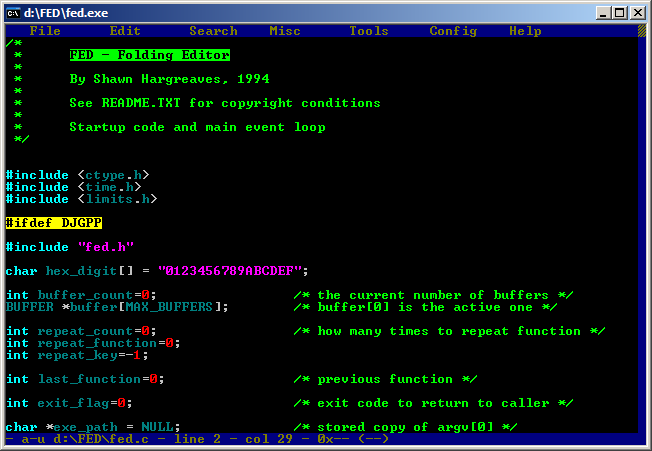Click the hex_digit string literal

point(233,271)
